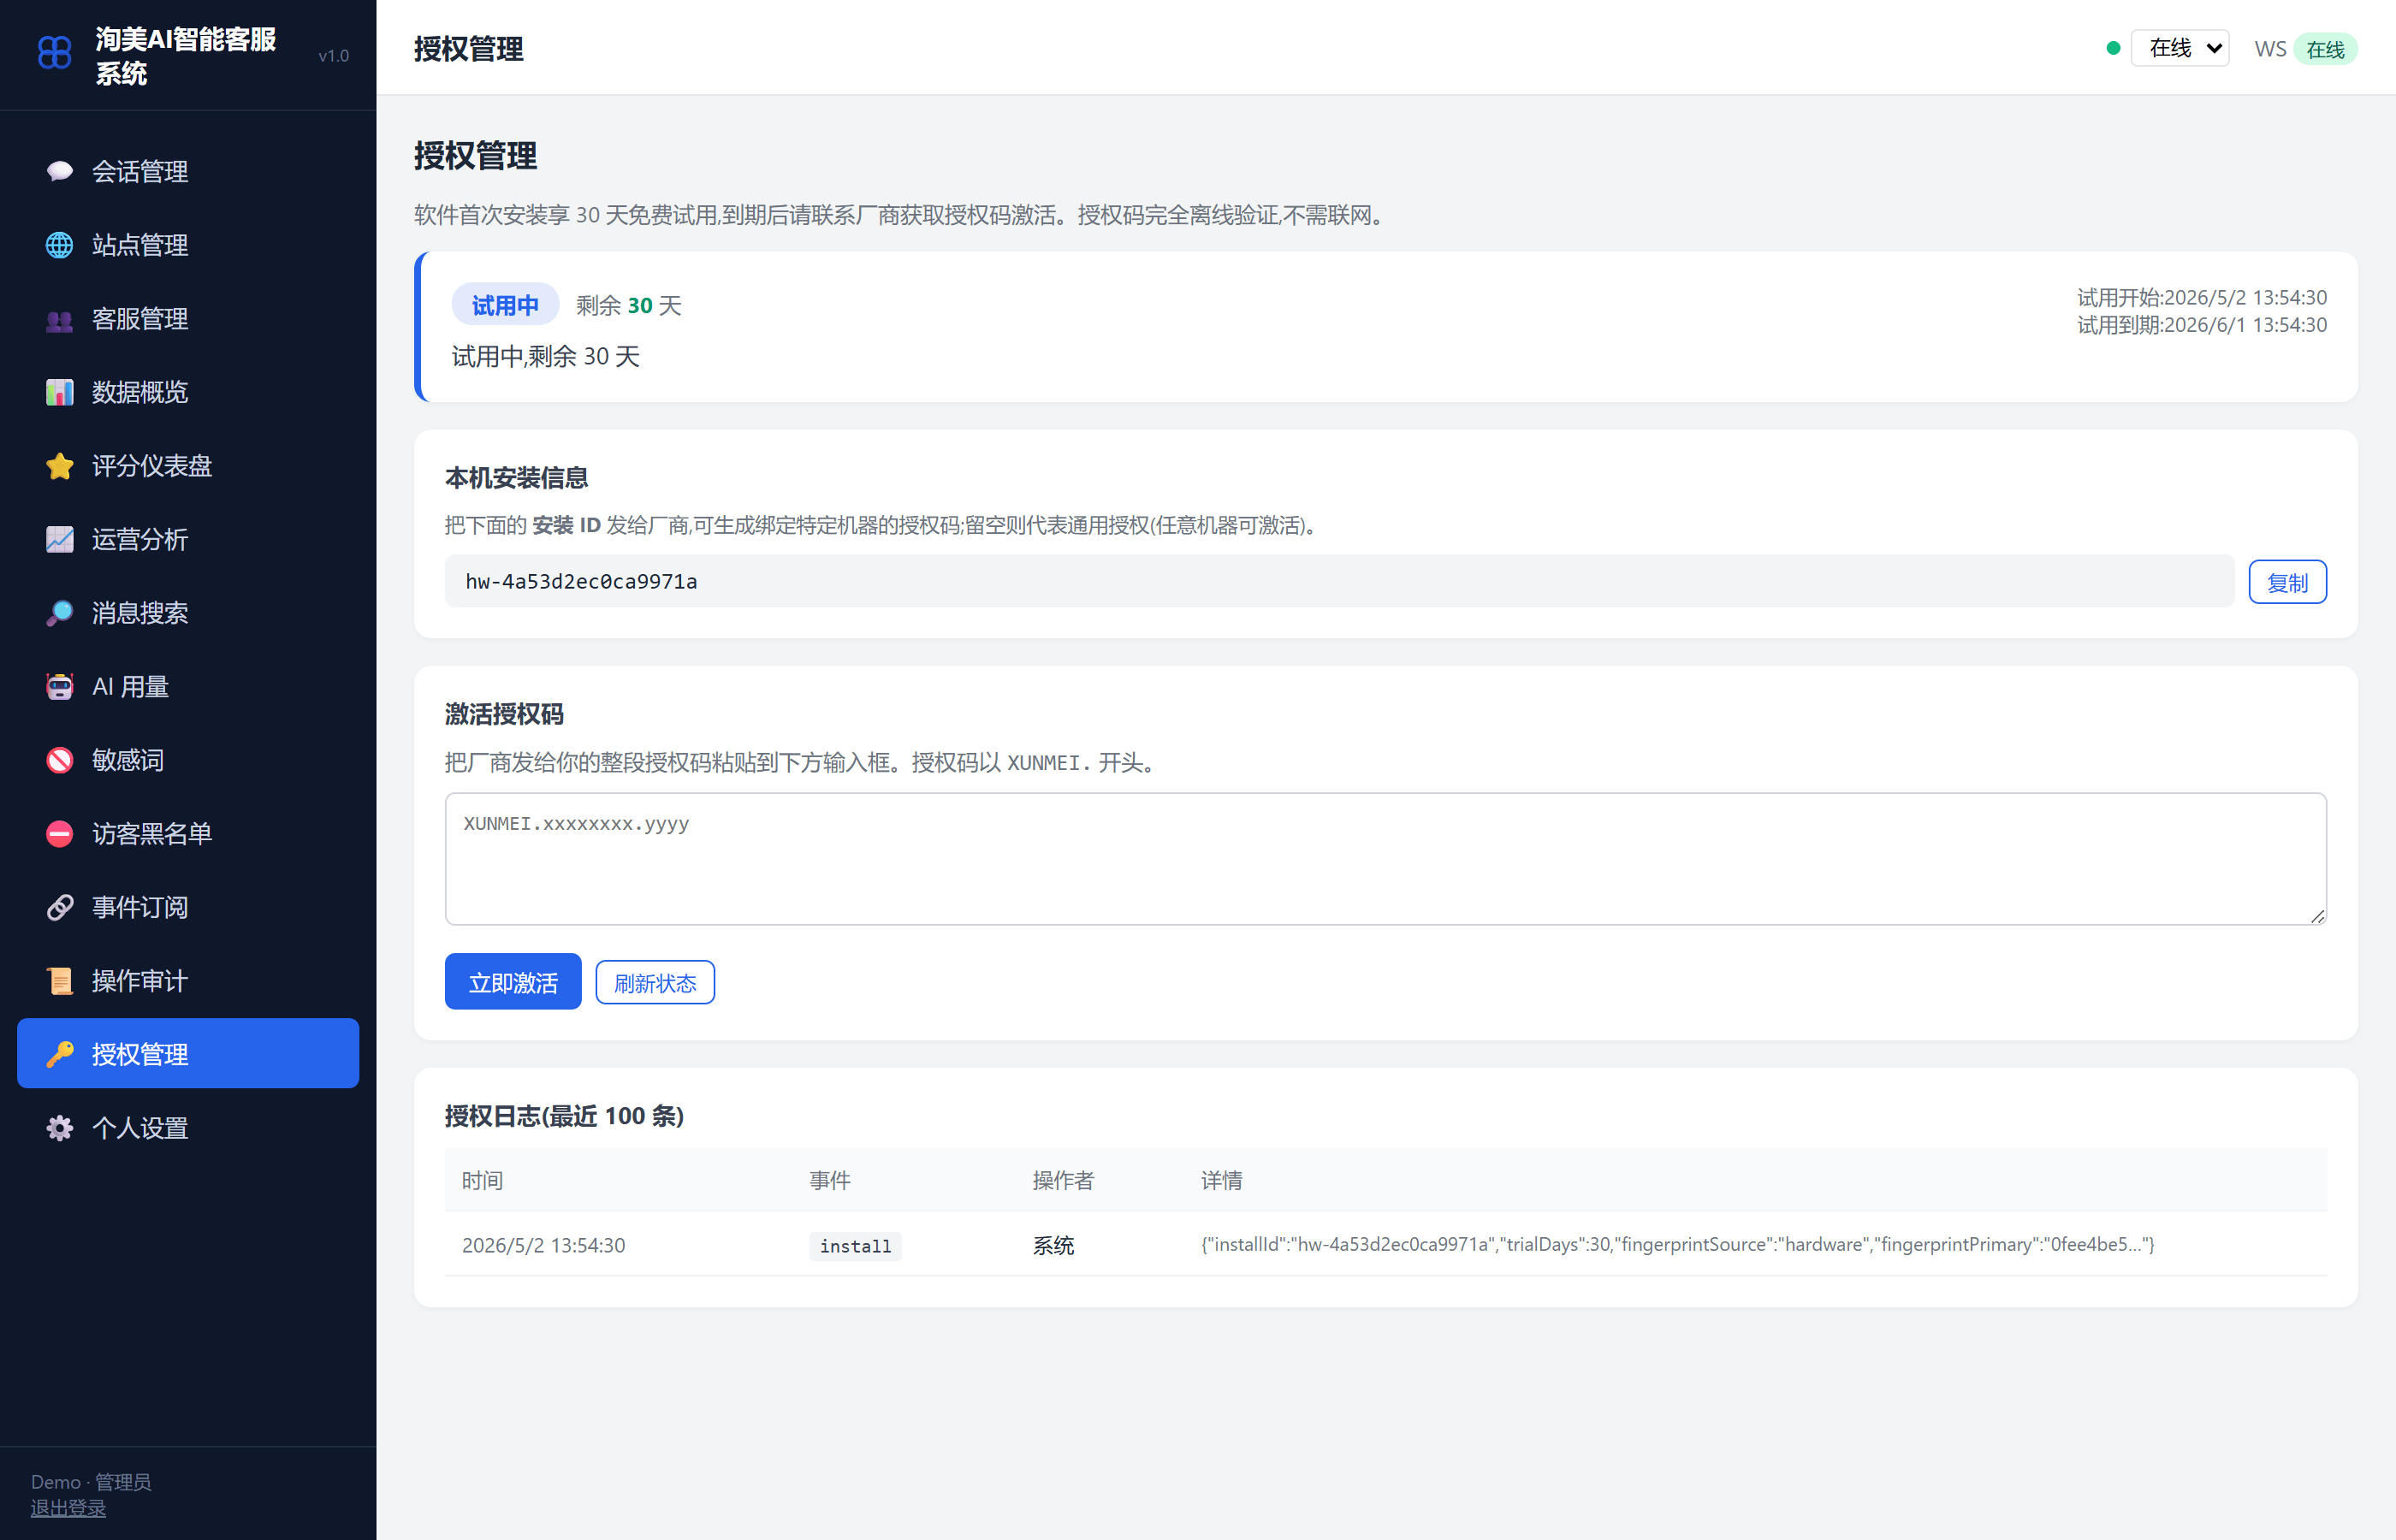Go to 个人设置
Image resolution: width=2396 pixels, height=1540 pixels.
coord(188,1128)
